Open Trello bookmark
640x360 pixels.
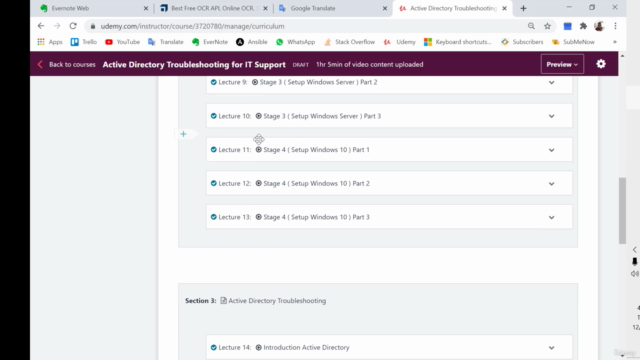[84, 42]
